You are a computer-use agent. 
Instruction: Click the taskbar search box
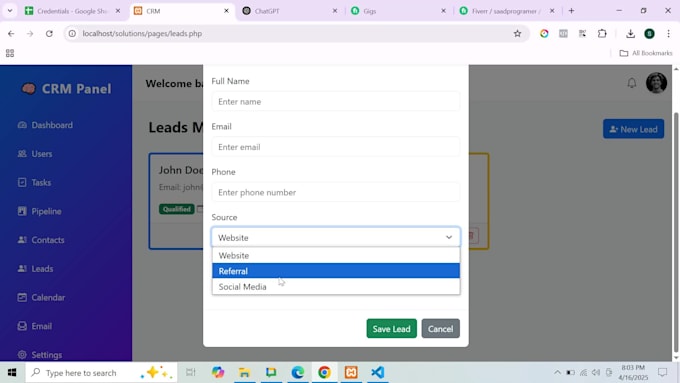click(x=101, y=373)
